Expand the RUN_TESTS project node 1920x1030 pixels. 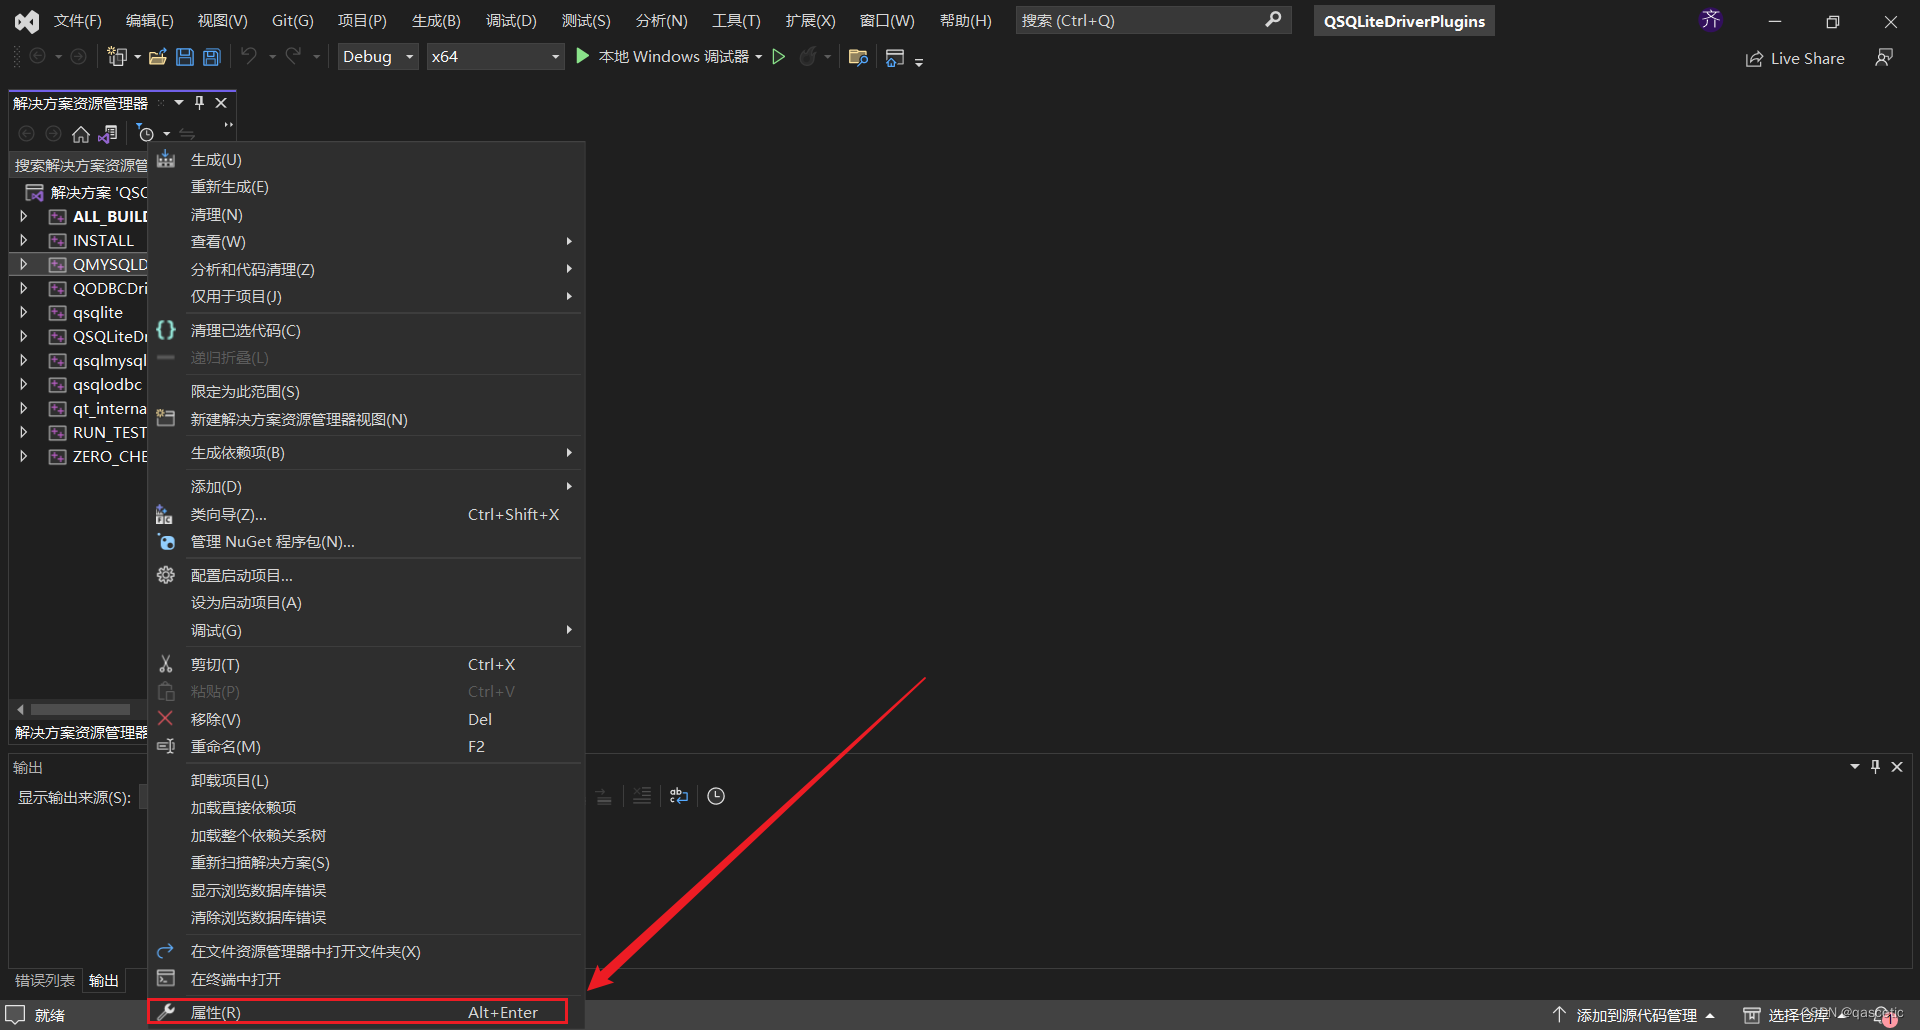click(23, 432)
